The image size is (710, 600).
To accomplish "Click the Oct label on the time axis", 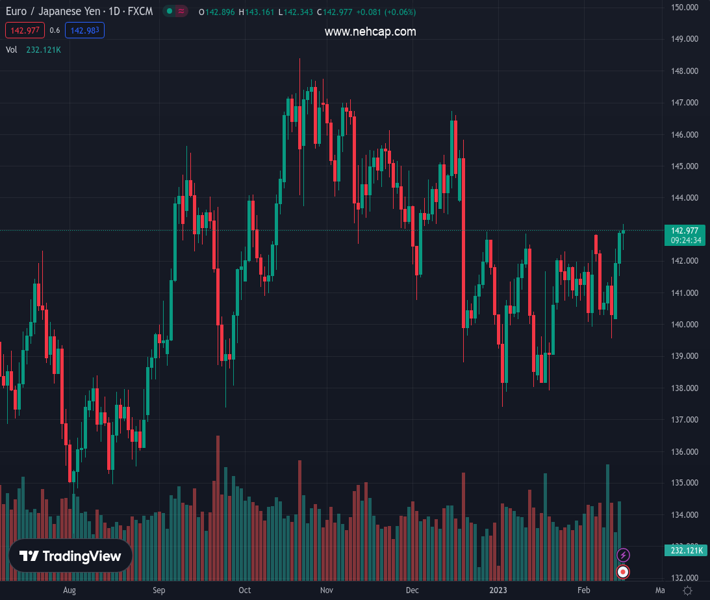I will pos(244,591).
